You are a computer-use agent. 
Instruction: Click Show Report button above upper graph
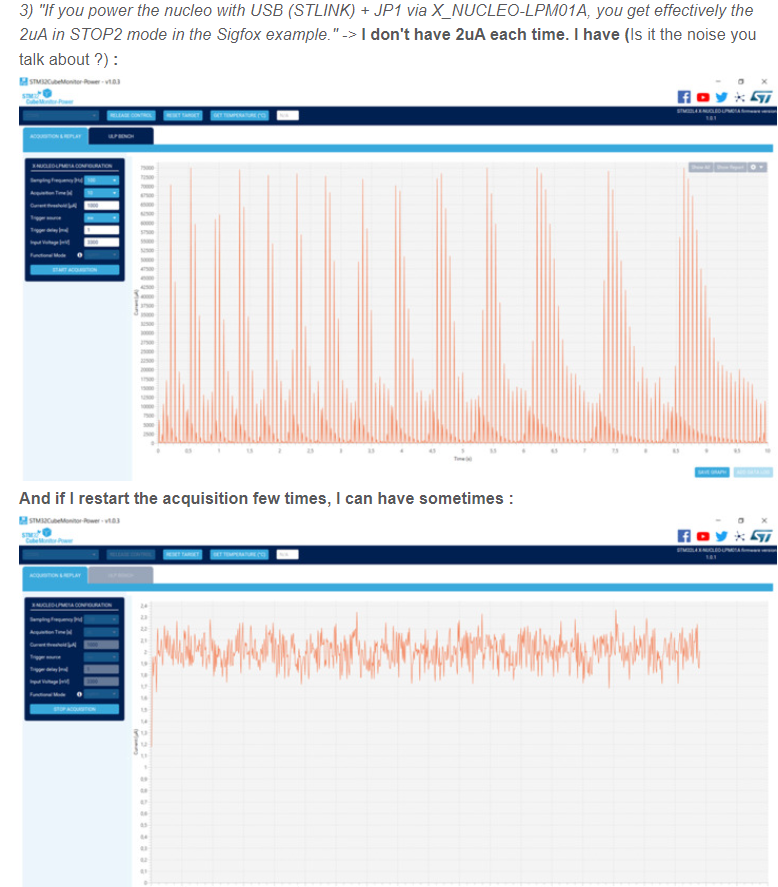coord(730,167)
